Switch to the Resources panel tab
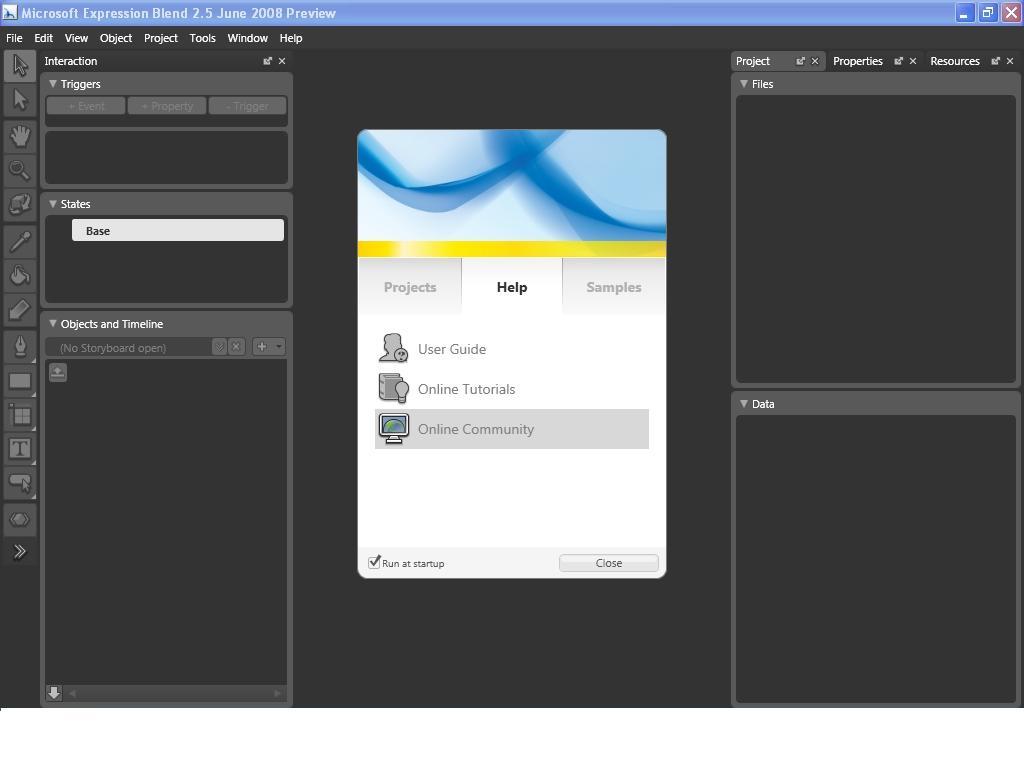Image resolution: width=1024 pixels, height=768 pixels. point(954,61)
